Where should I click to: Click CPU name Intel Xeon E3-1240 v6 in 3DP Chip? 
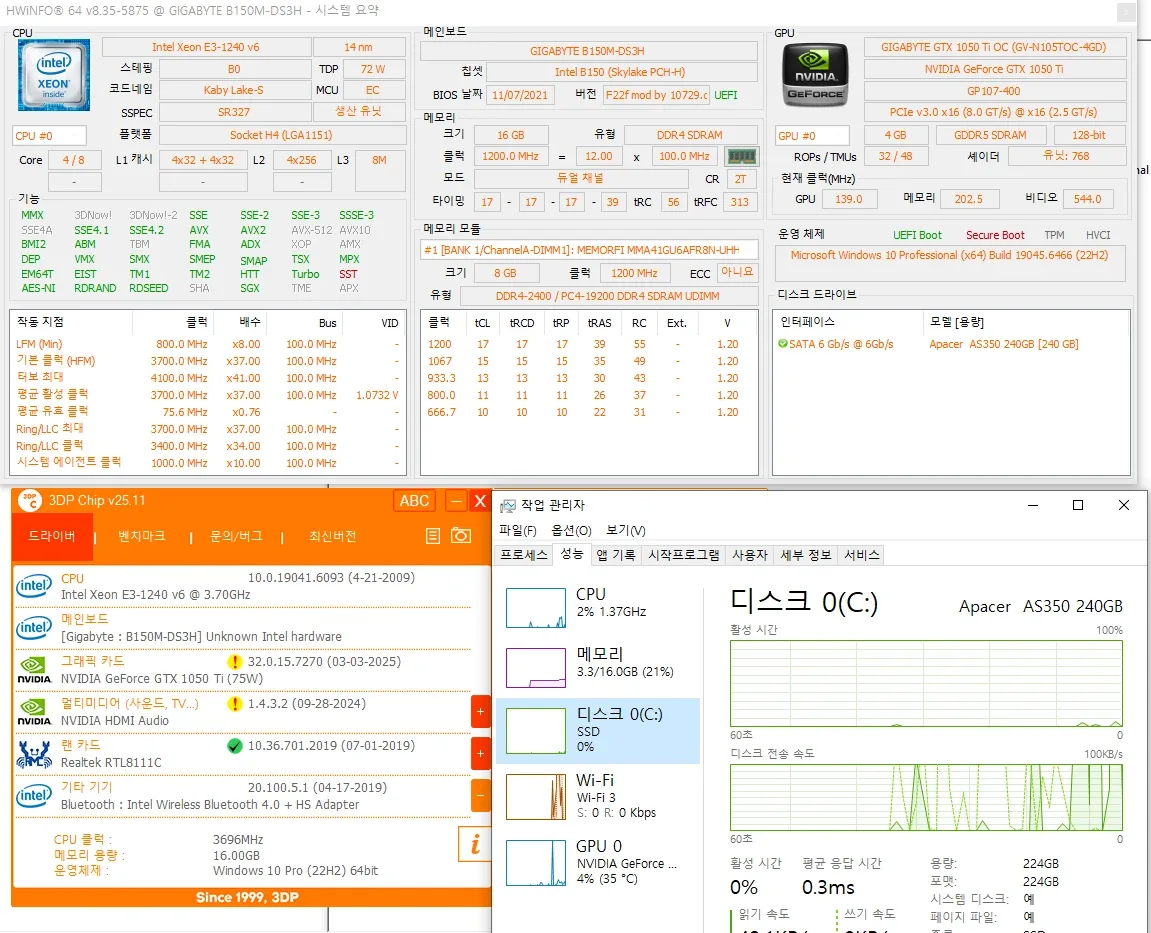[155, 595]
